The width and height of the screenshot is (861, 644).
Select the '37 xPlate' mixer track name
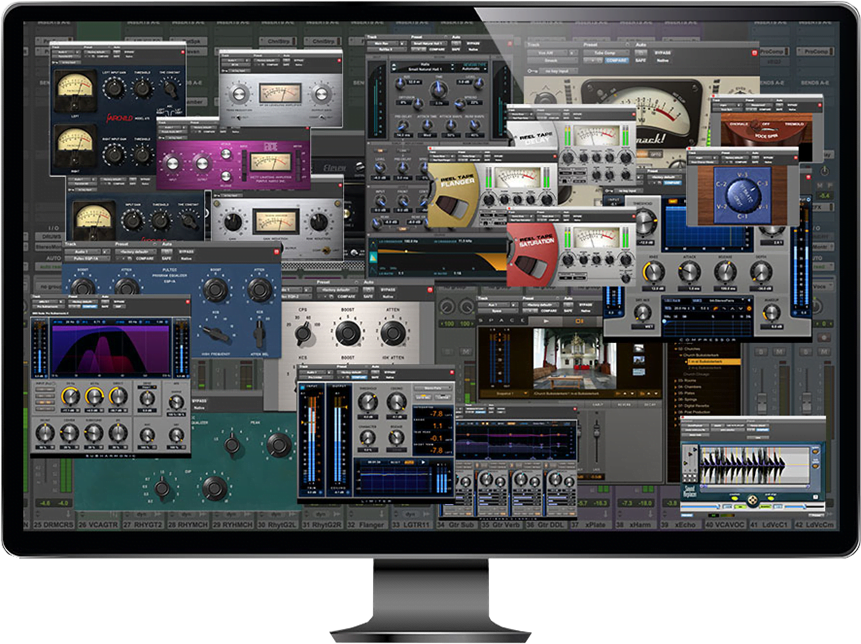pos(589,525)
